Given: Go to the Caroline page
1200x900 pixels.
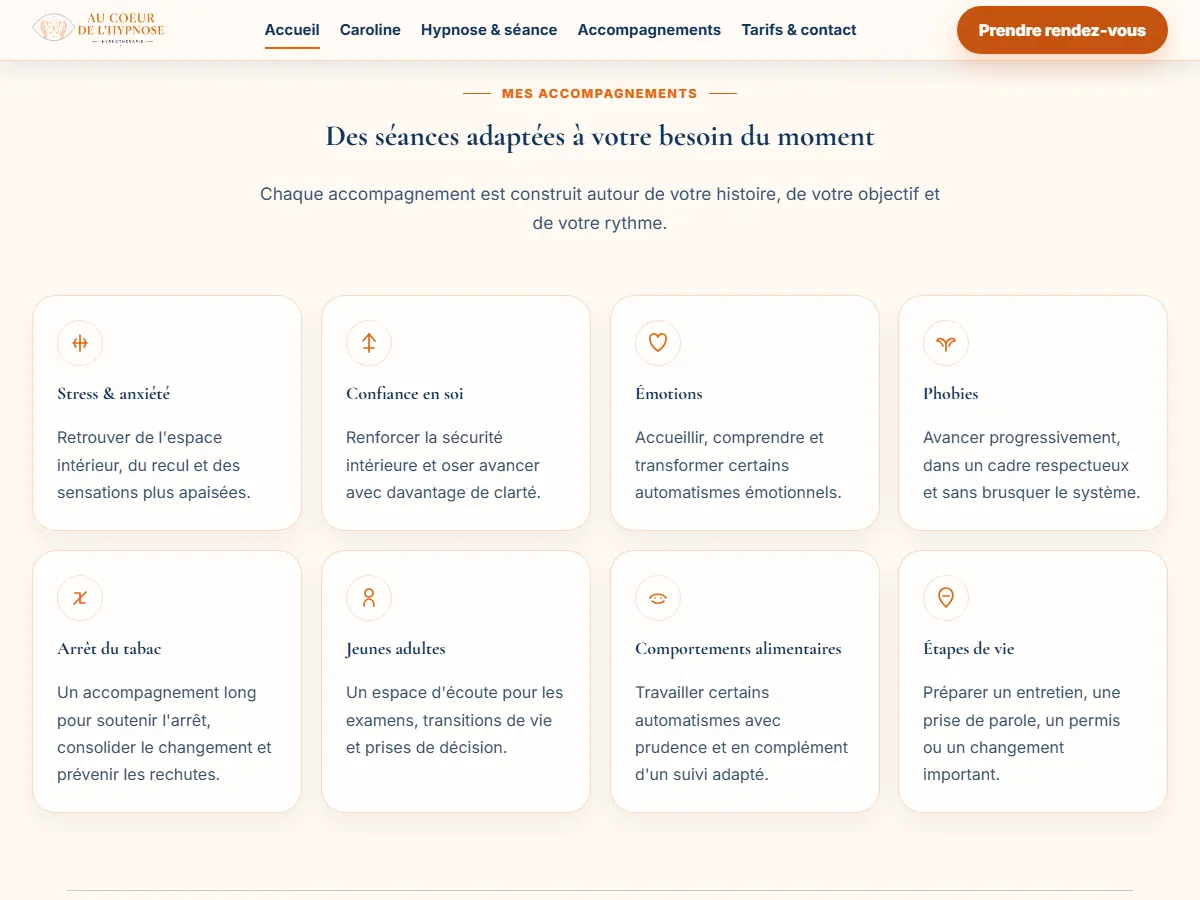Looking at the screenshot, I should (x=370, y=30).
